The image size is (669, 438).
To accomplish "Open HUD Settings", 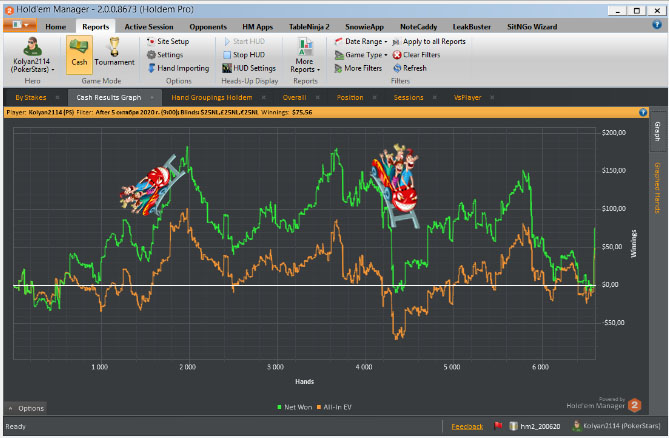I will pos(249,68).
